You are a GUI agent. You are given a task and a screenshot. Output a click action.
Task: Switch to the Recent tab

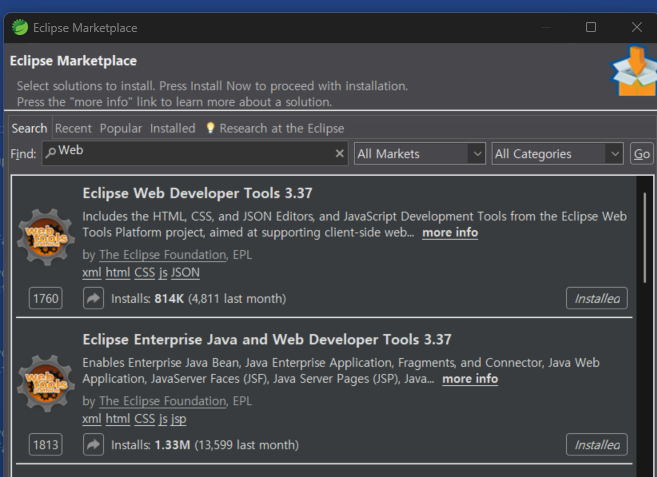pos(73,128)
